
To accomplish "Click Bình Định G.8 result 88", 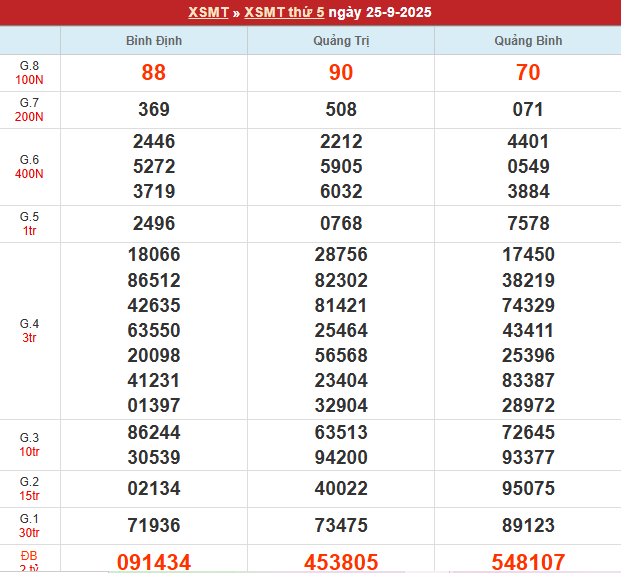I will [x=154, y=73].
